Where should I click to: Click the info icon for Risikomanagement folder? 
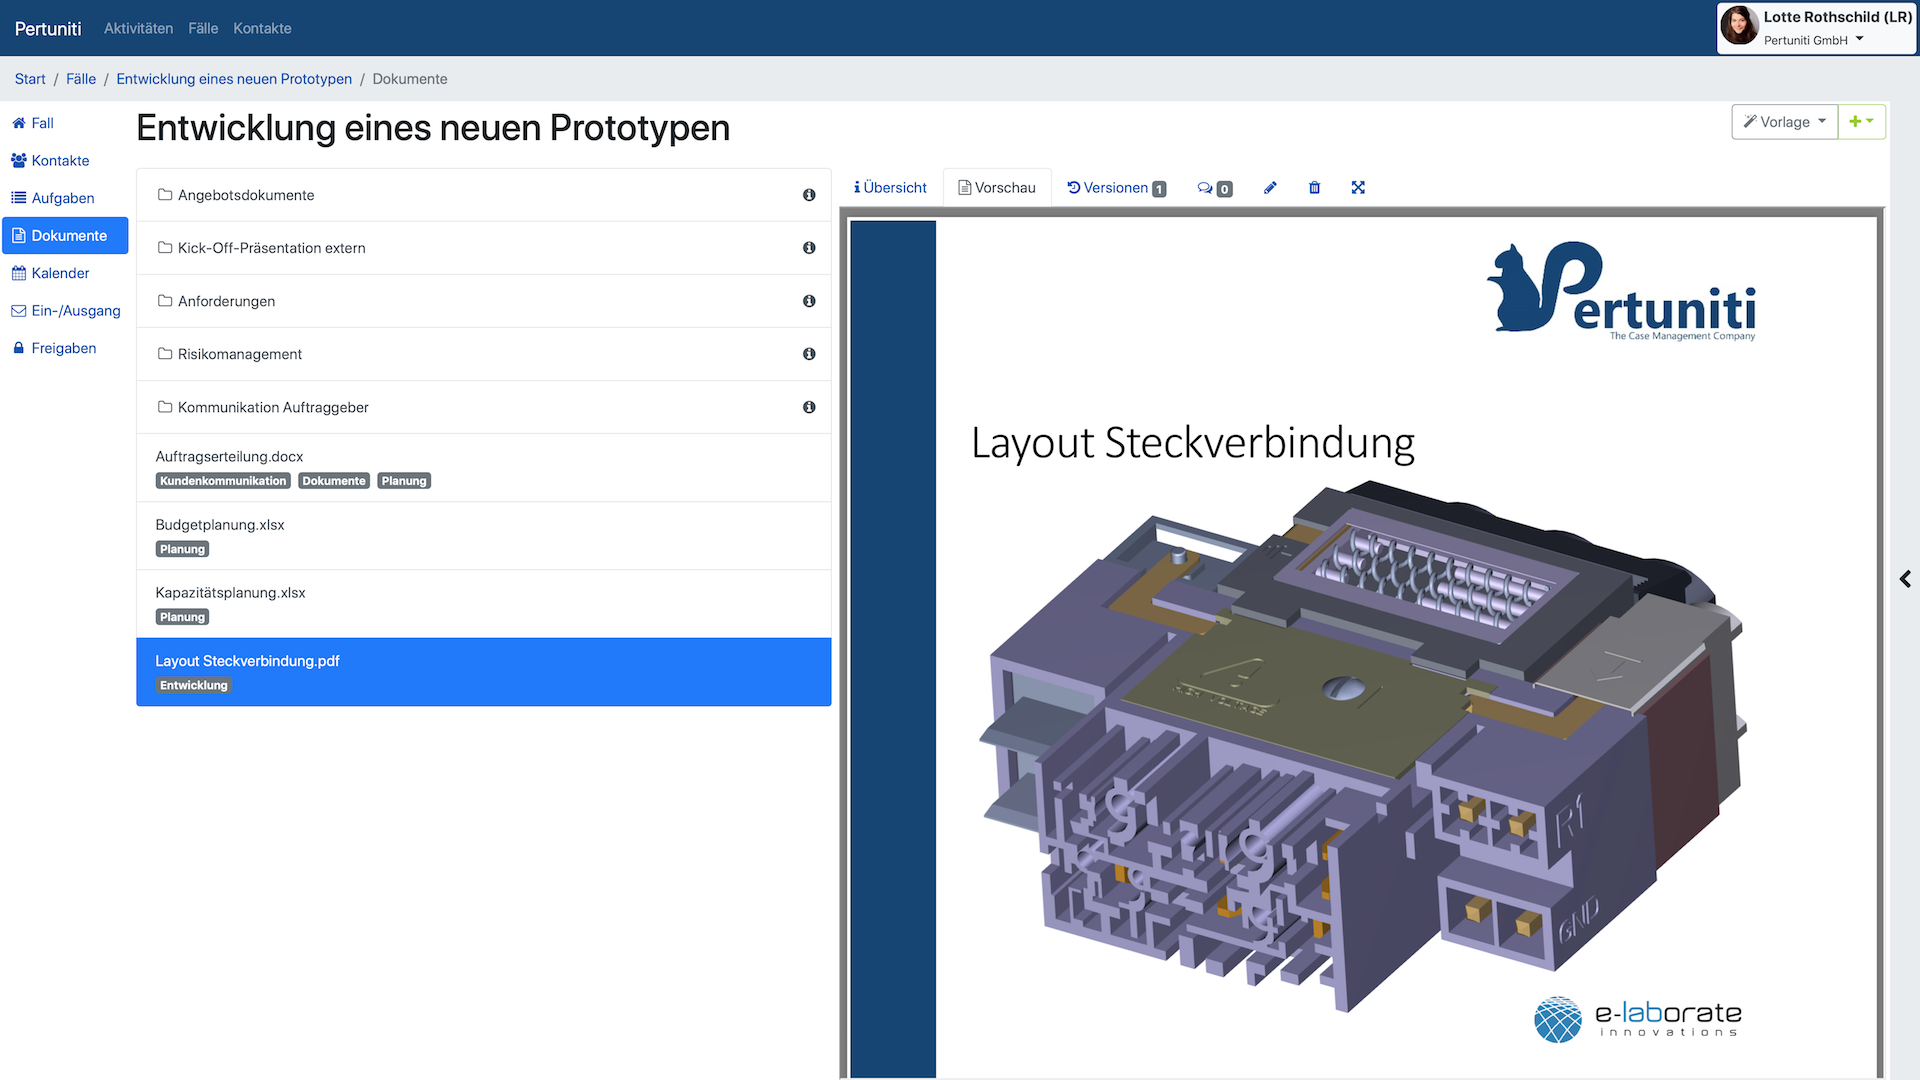coord(809,354)
